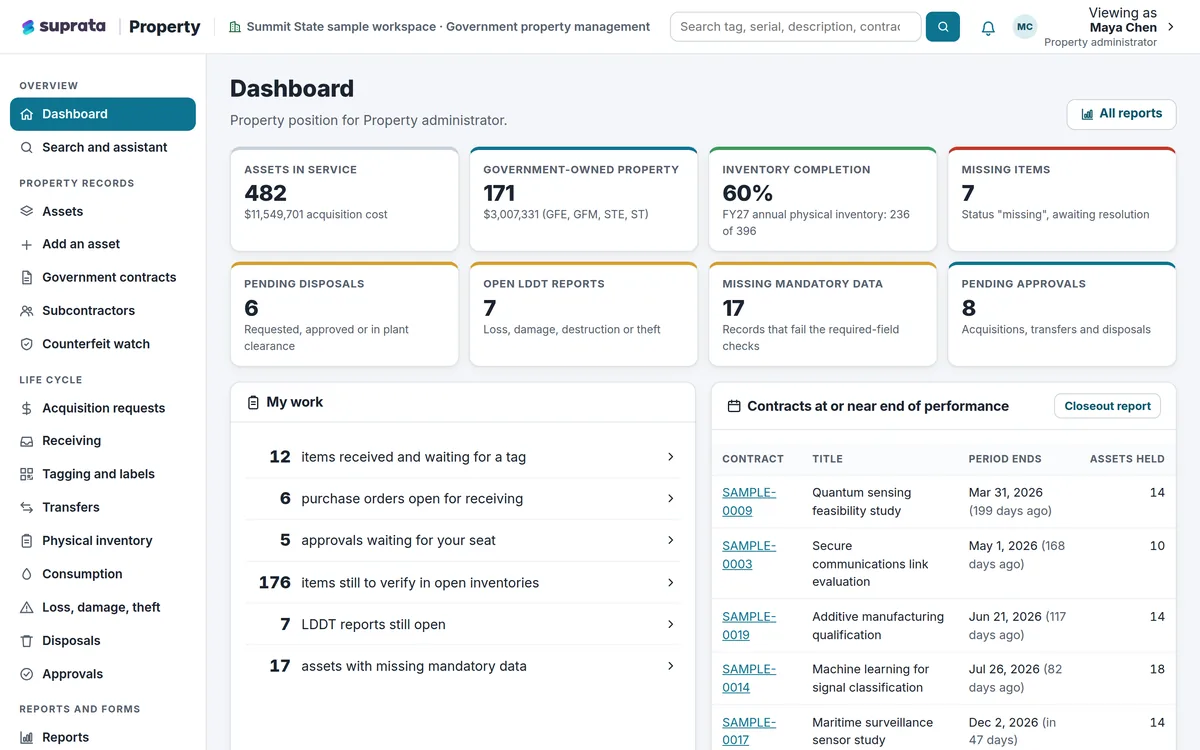Open Assets in the sidebar
The width and height of the screenshot is (1200, 750).
click(x=103, y=211)
